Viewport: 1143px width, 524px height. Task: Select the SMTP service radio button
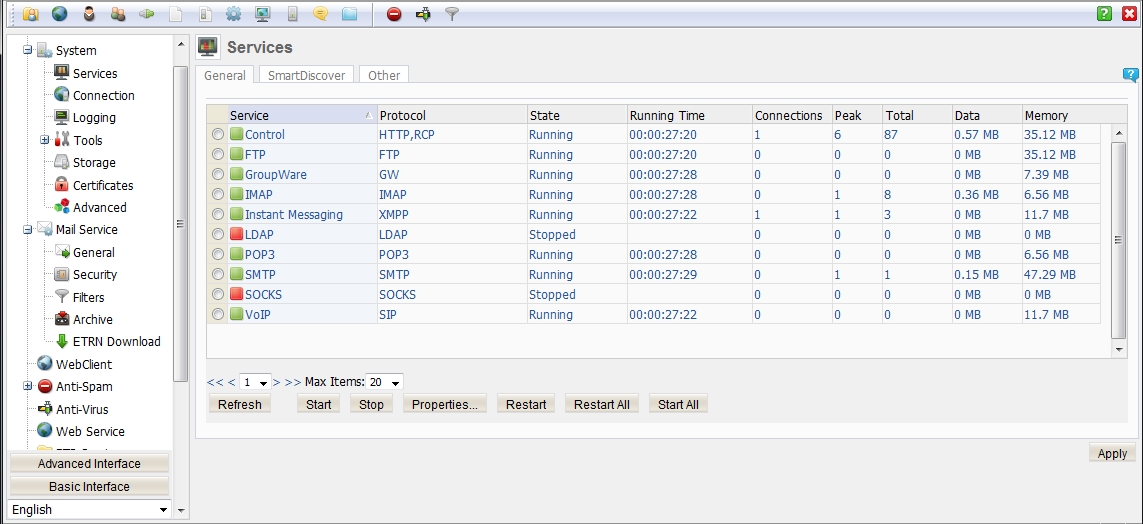[217, 275]
